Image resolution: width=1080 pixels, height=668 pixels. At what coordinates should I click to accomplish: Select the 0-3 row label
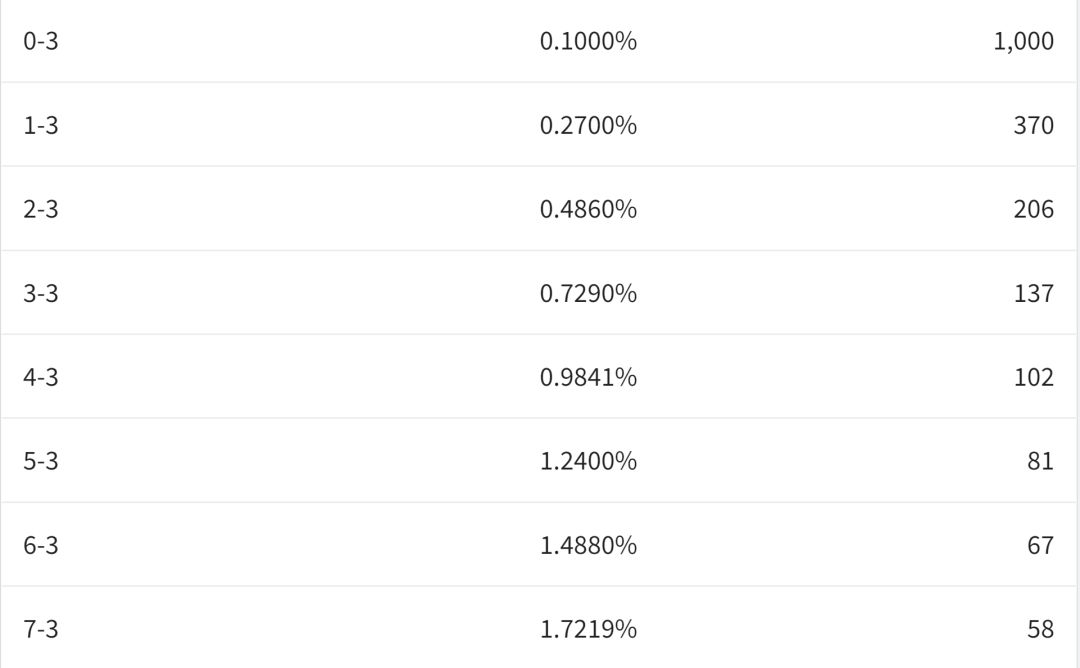tap(41, 41)
